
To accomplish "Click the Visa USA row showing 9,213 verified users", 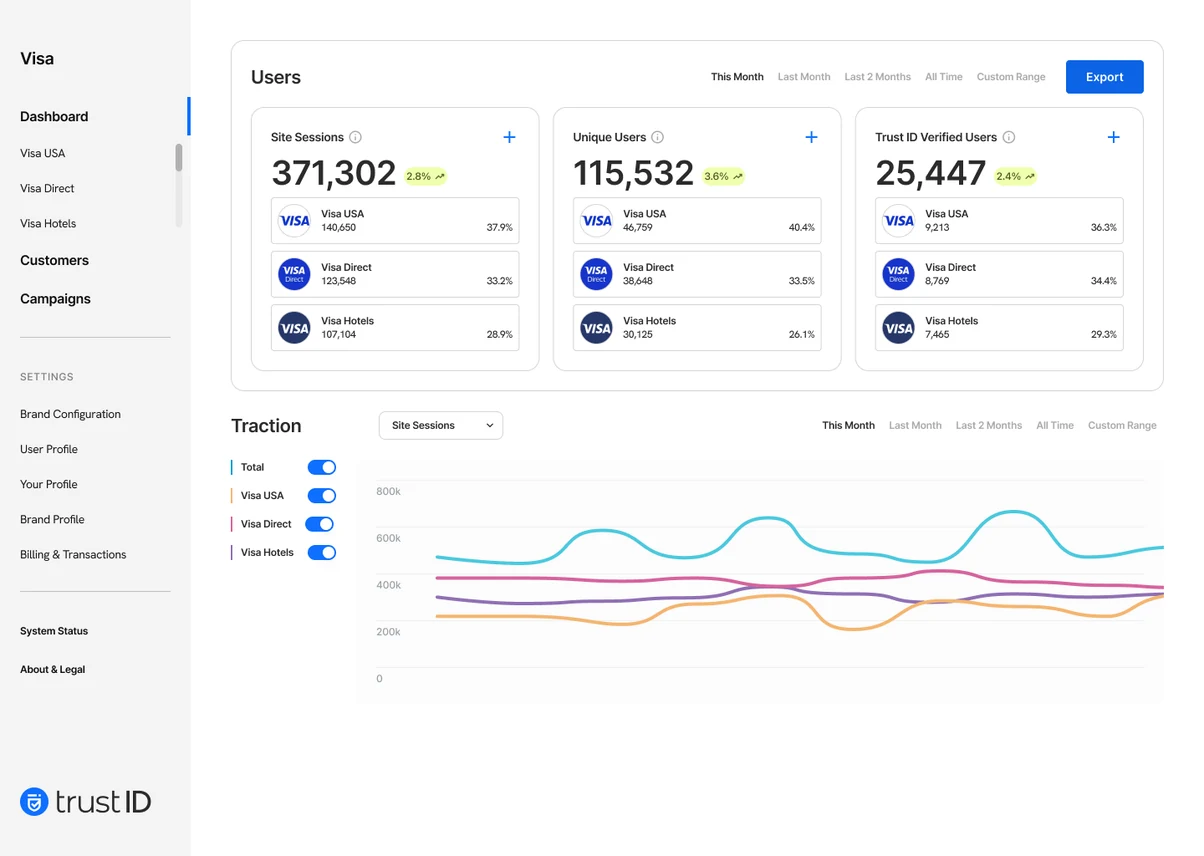I will [999, 220].
